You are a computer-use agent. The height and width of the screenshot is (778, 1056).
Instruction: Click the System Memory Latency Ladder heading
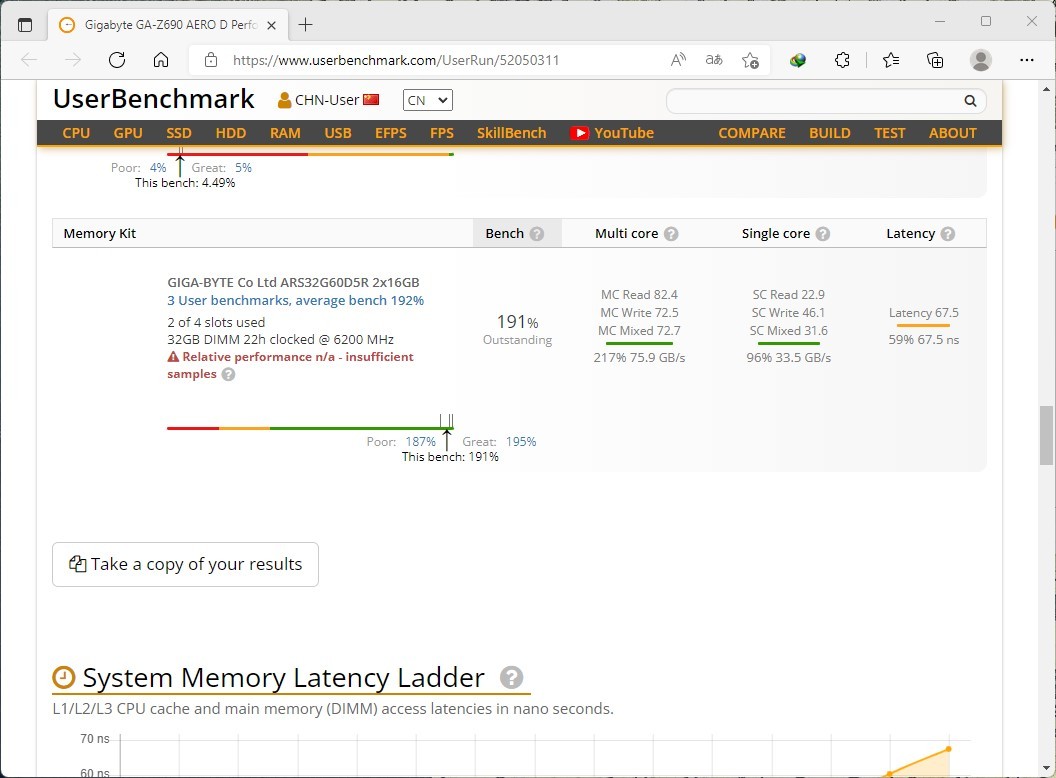[x=283, y=678]
